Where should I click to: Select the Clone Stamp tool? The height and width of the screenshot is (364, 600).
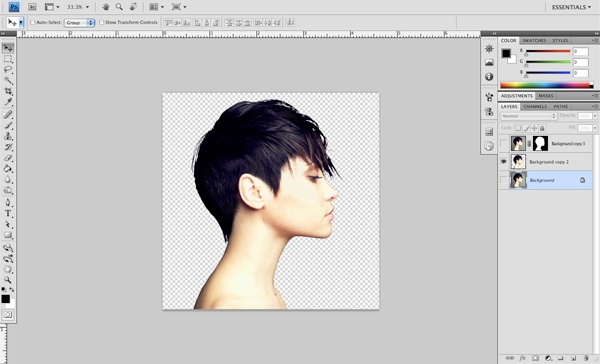click(8, 136)
